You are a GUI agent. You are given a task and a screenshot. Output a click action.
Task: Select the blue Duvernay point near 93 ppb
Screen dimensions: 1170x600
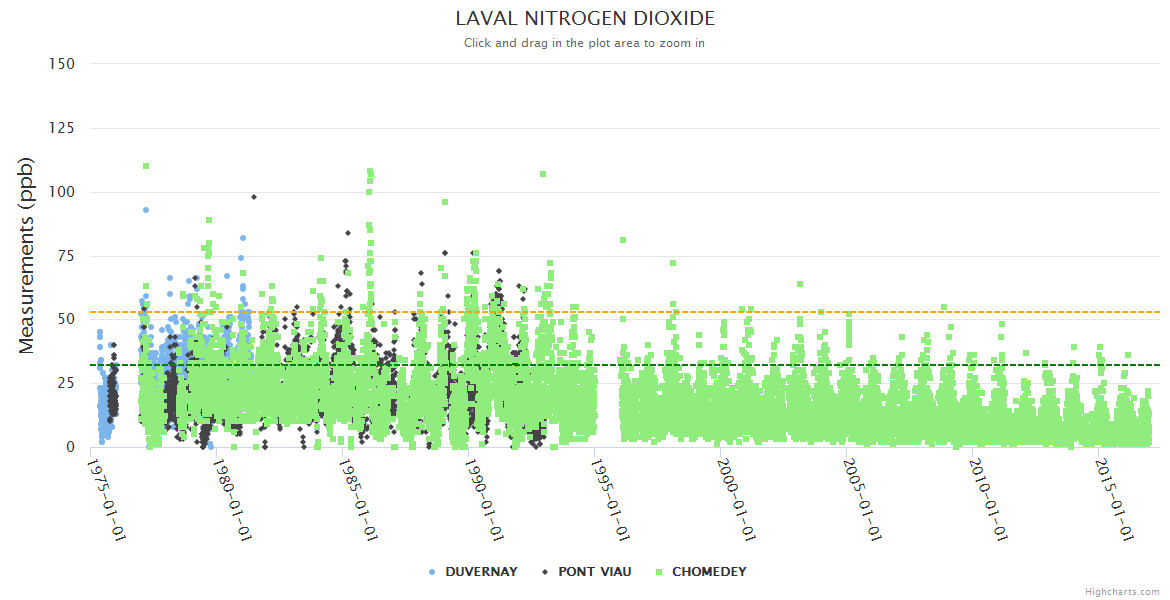click(x=146, y=210)
